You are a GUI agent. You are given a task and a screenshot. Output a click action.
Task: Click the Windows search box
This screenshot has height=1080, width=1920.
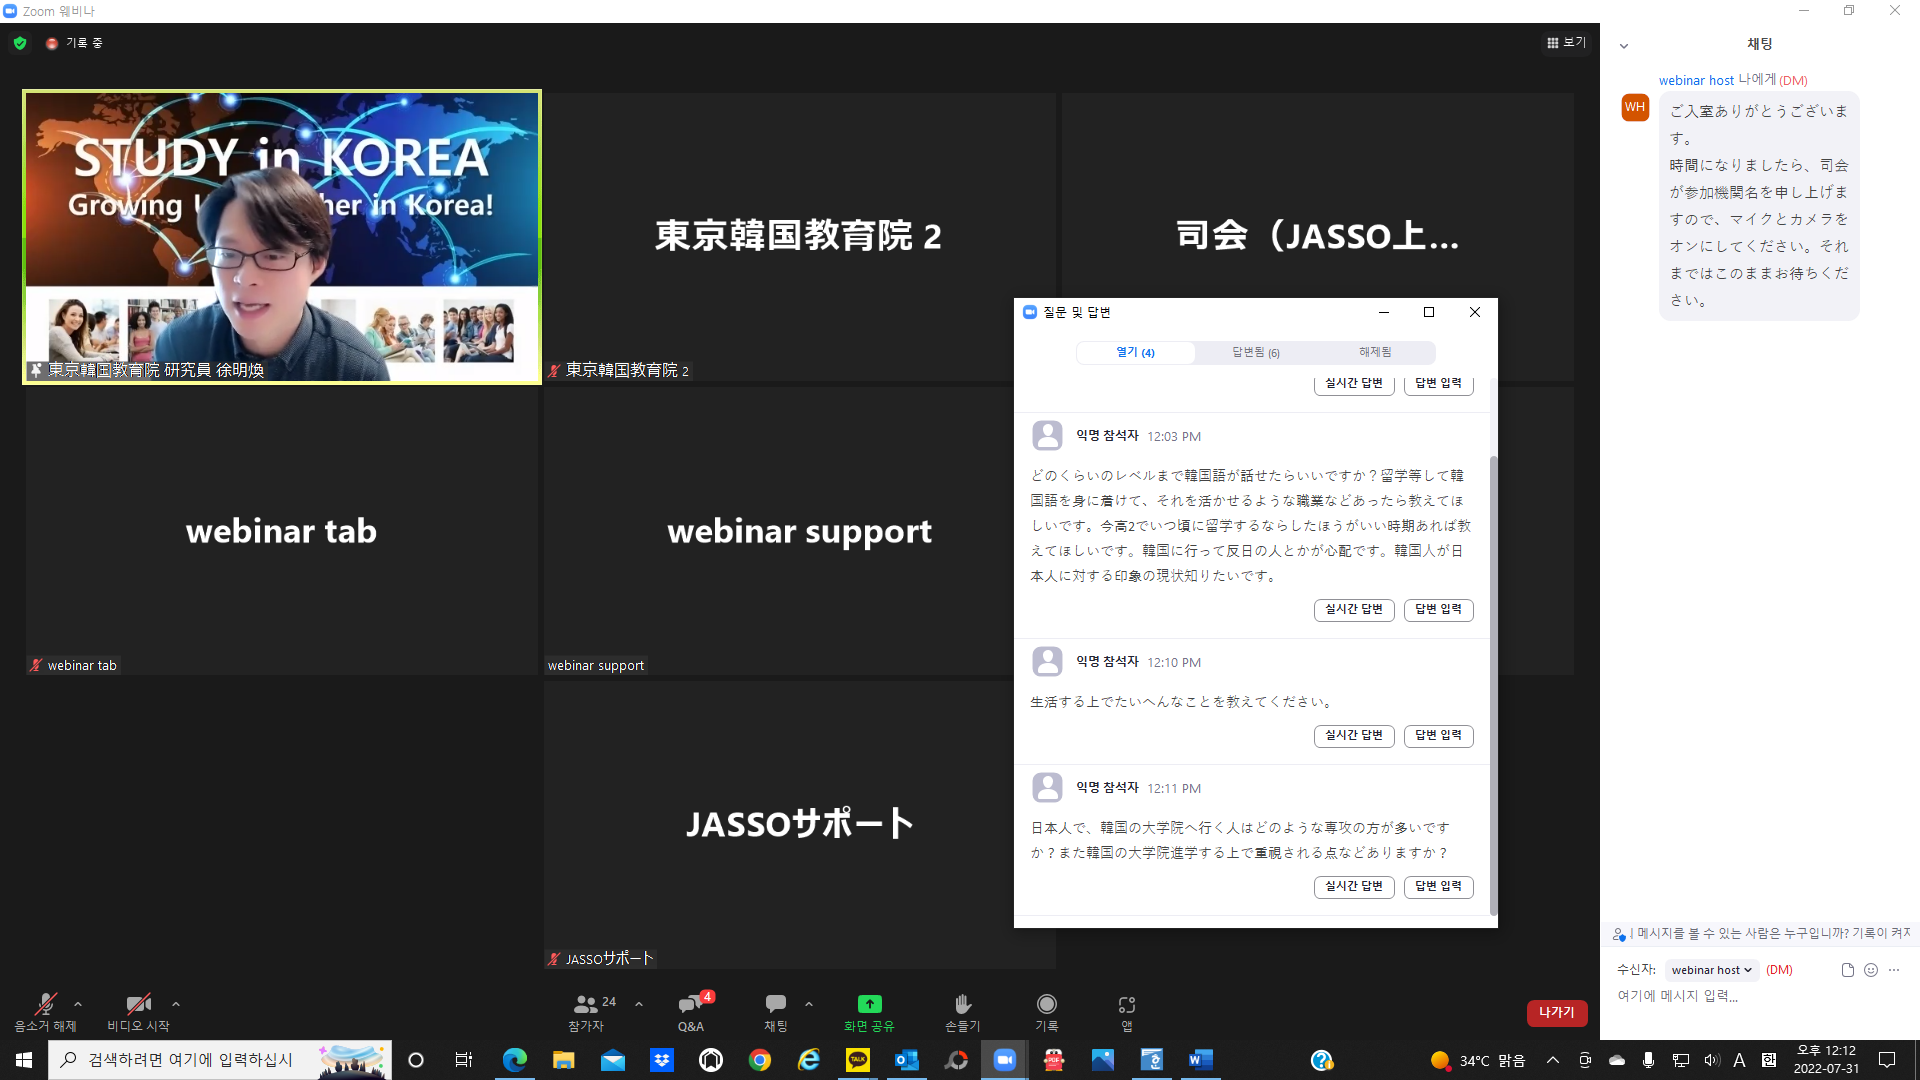(220, 1060)
